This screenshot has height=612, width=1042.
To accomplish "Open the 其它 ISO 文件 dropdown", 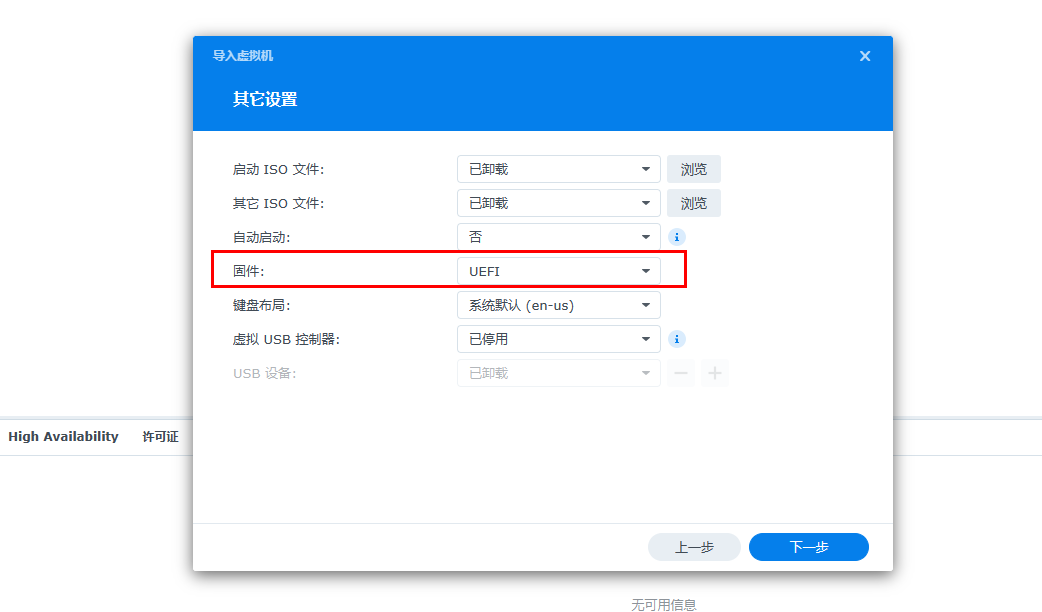I will [x=558, y=203].
